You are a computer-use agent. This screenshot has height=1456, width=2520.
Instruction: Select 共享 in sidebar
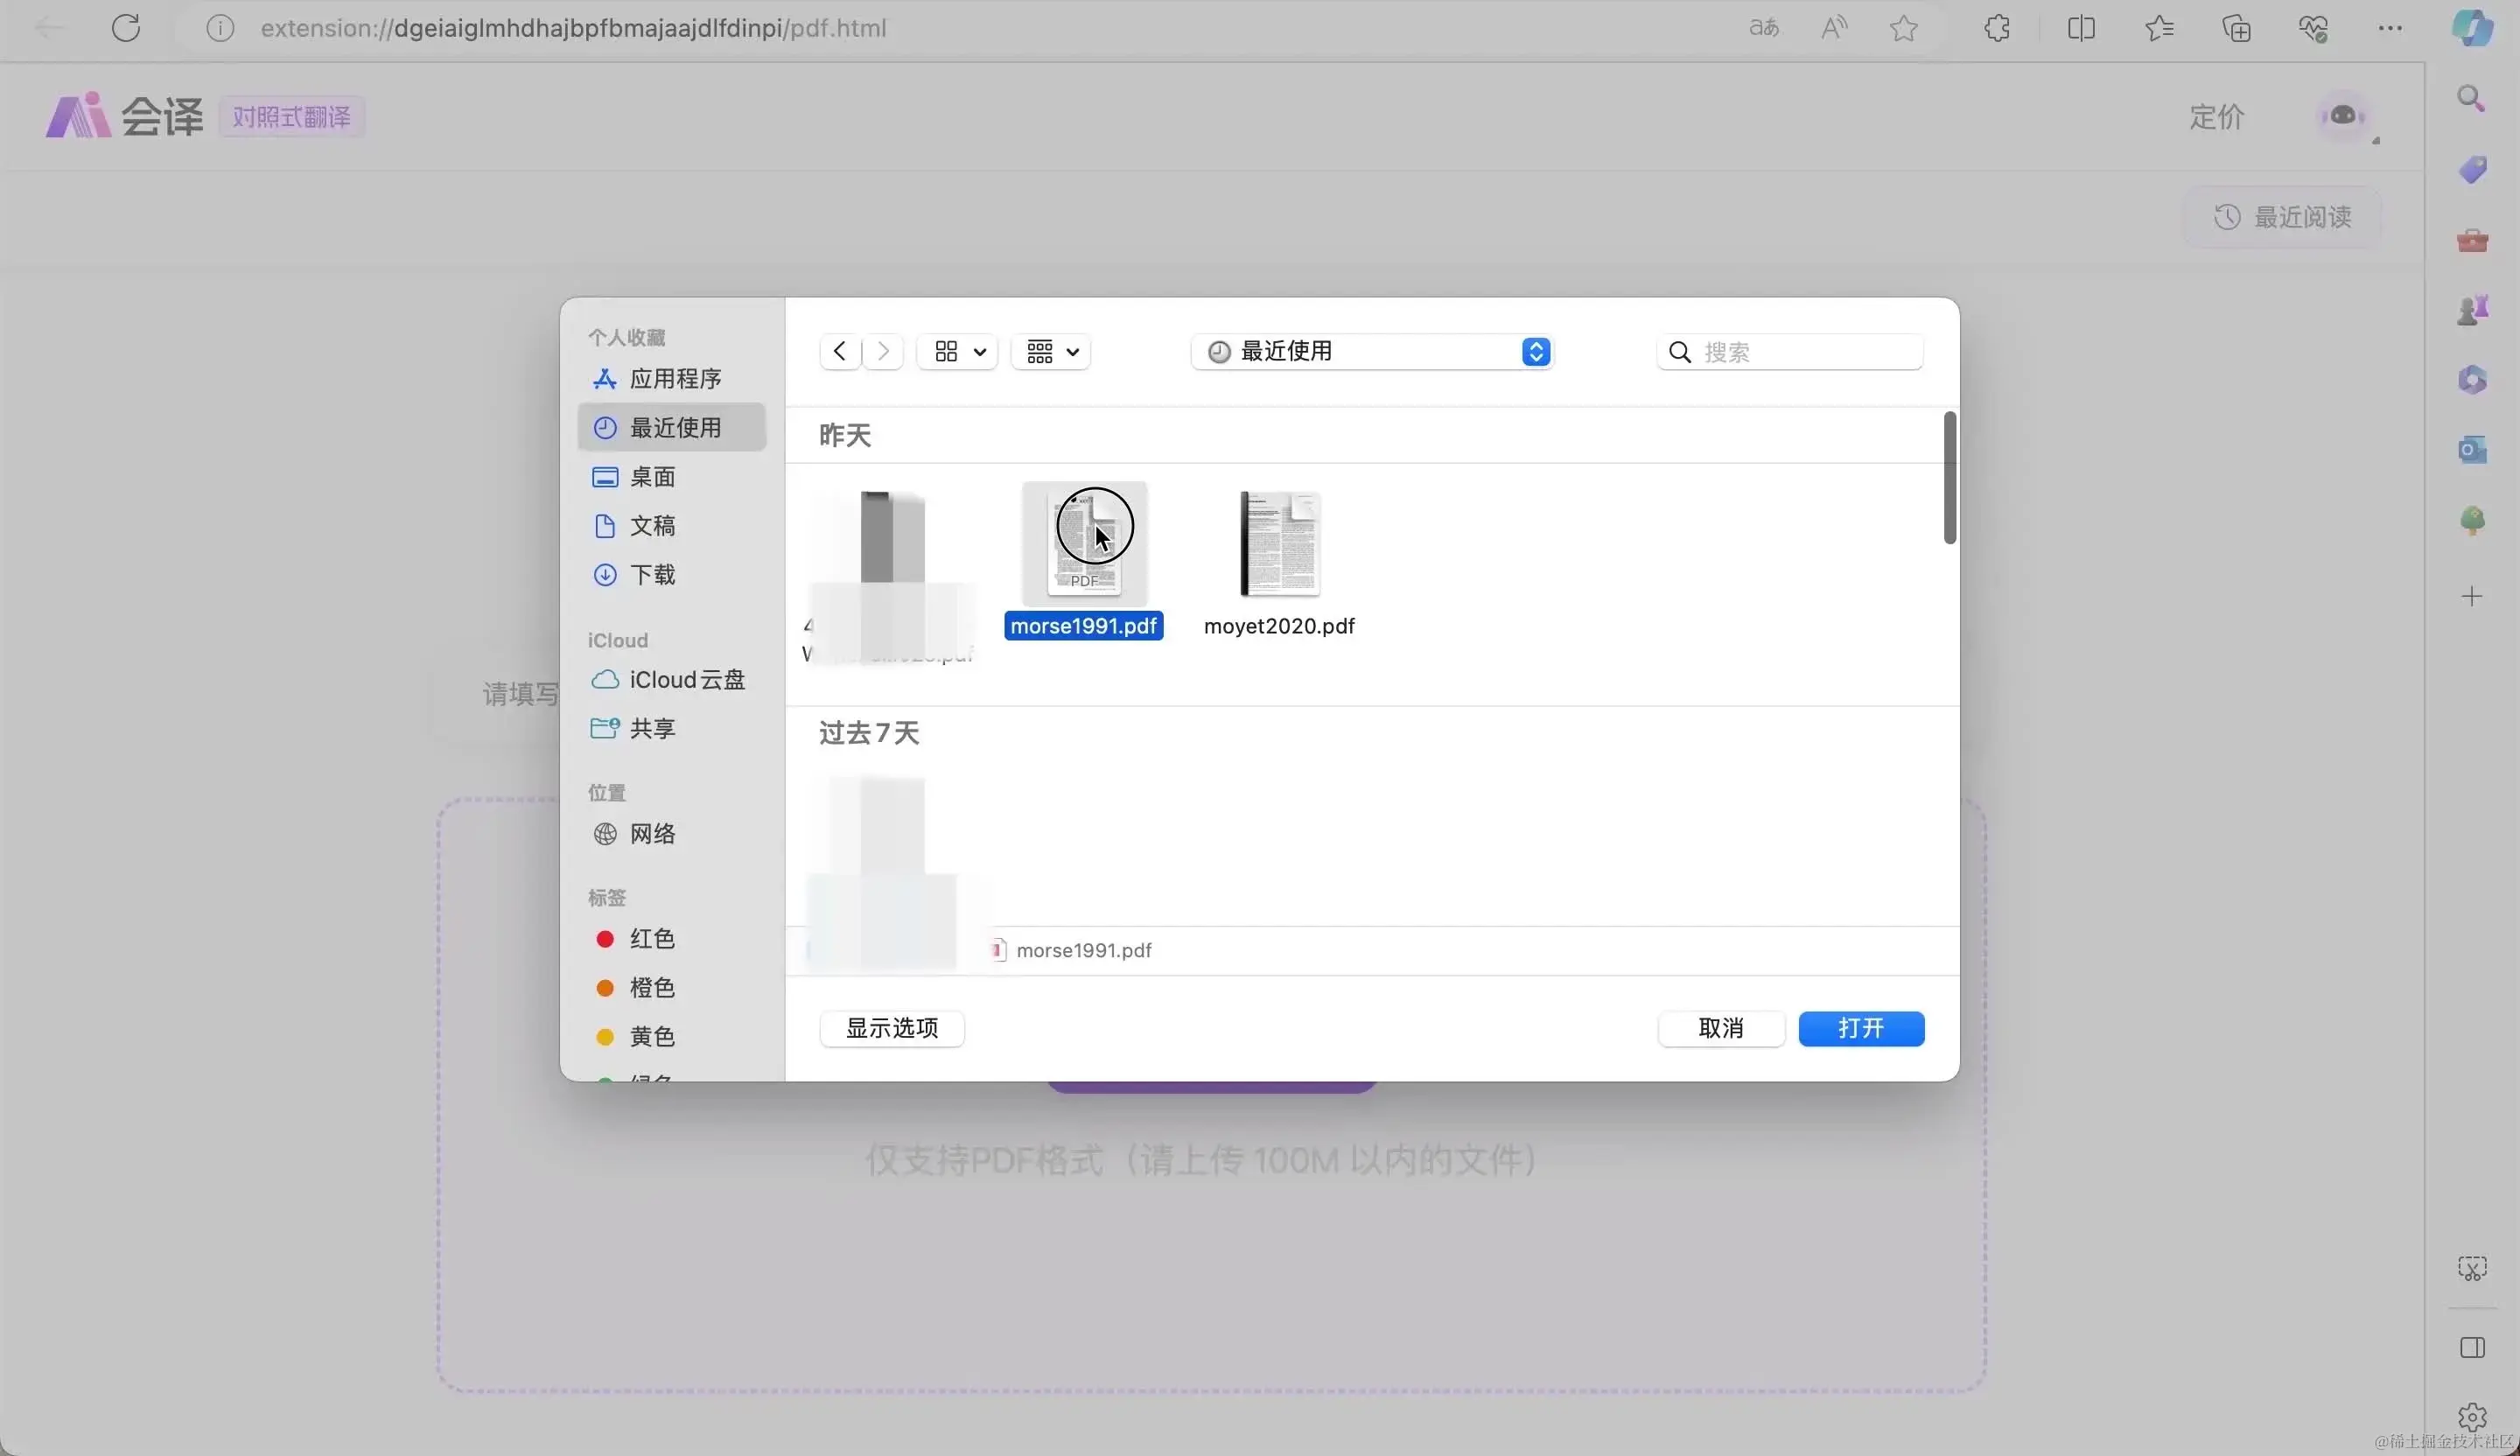[672, 729]
